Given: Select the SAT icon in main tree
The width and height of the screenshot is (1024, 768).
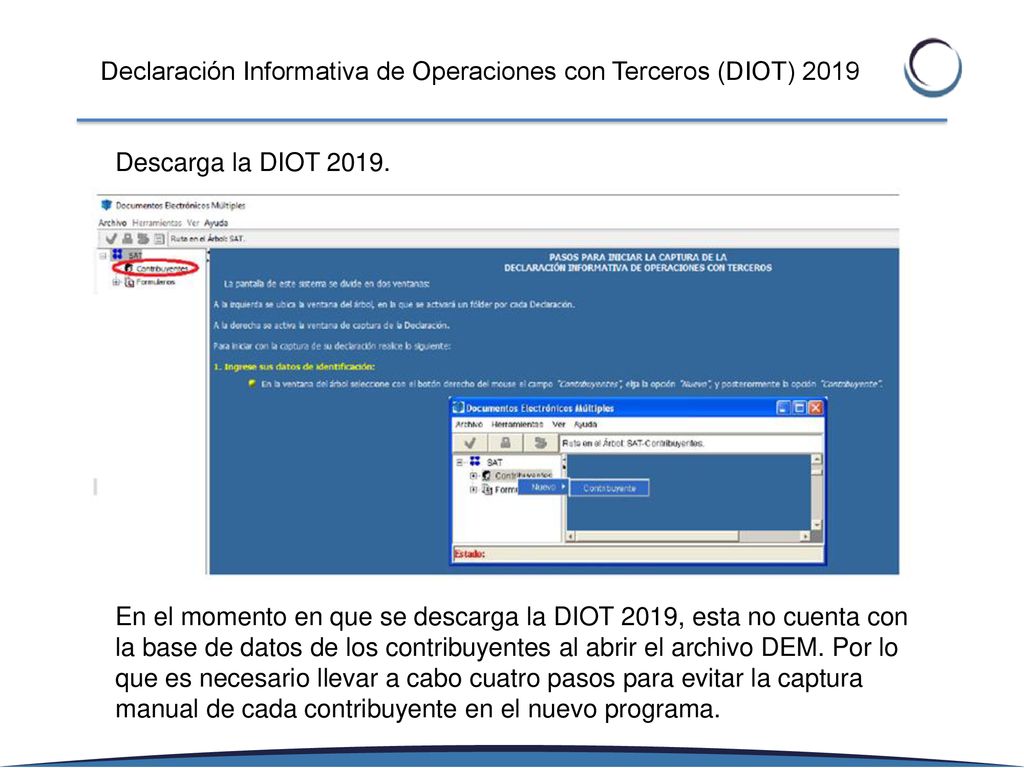Looking at the screenshot, I should [x=117, y=254].
